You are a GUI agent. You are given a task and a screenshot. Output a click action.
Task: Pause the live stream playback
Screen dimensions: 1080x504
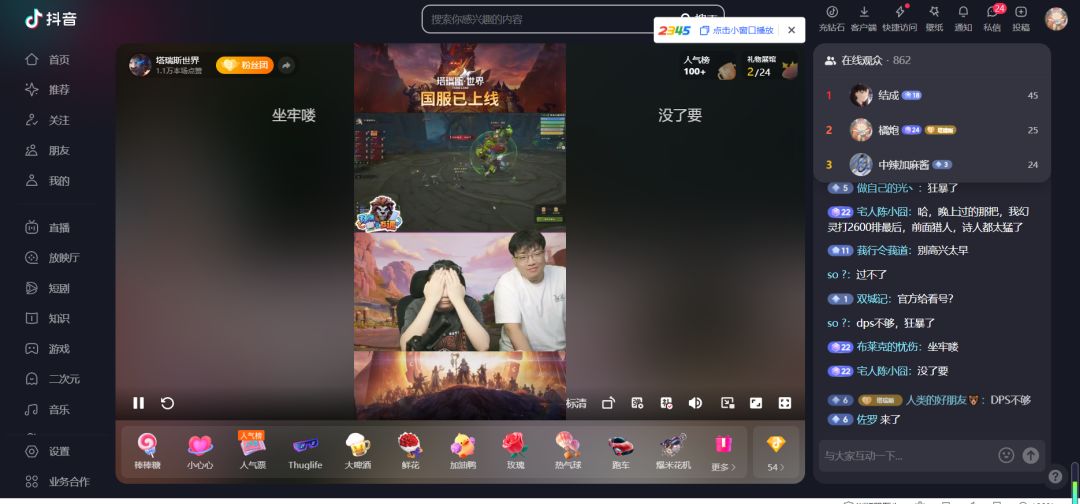pos(138,403)
